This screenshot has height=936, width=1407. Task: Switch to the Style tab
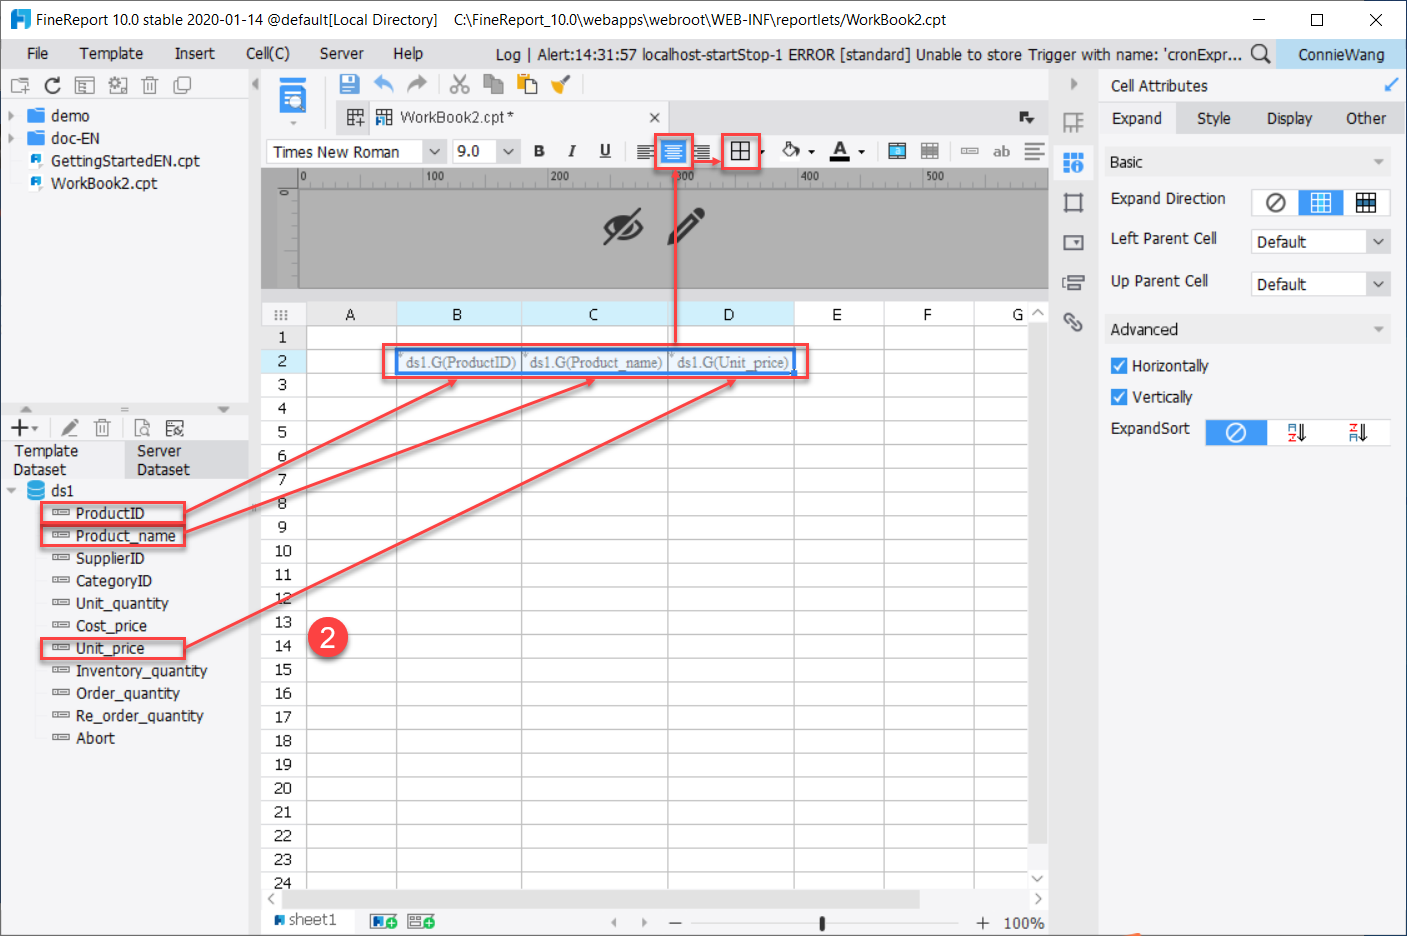tap(1214, 118)
